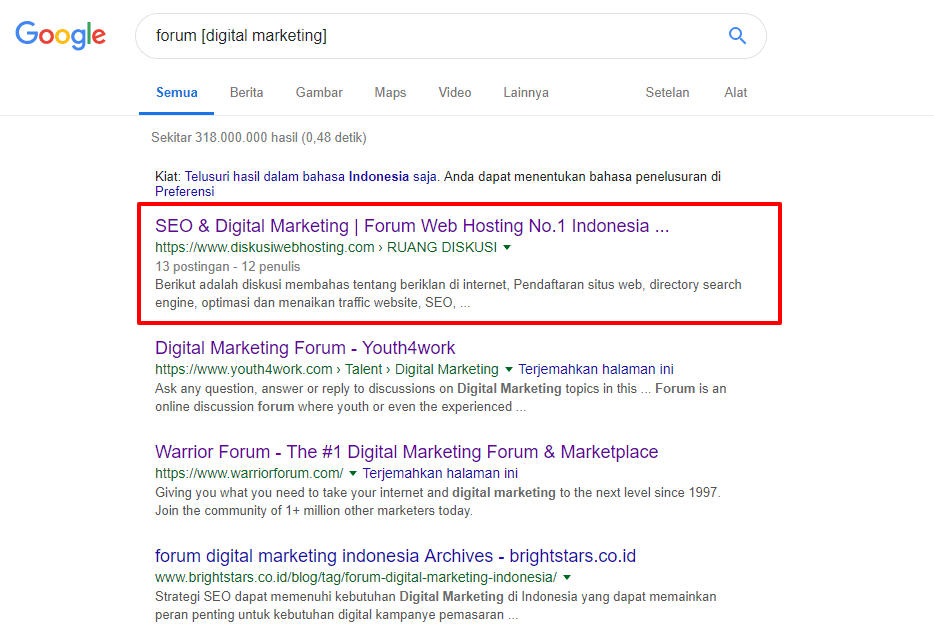Open Digital Marketing Forum - Youth4work result
Viewport: 934px width, 641px height.
[304, 348]
